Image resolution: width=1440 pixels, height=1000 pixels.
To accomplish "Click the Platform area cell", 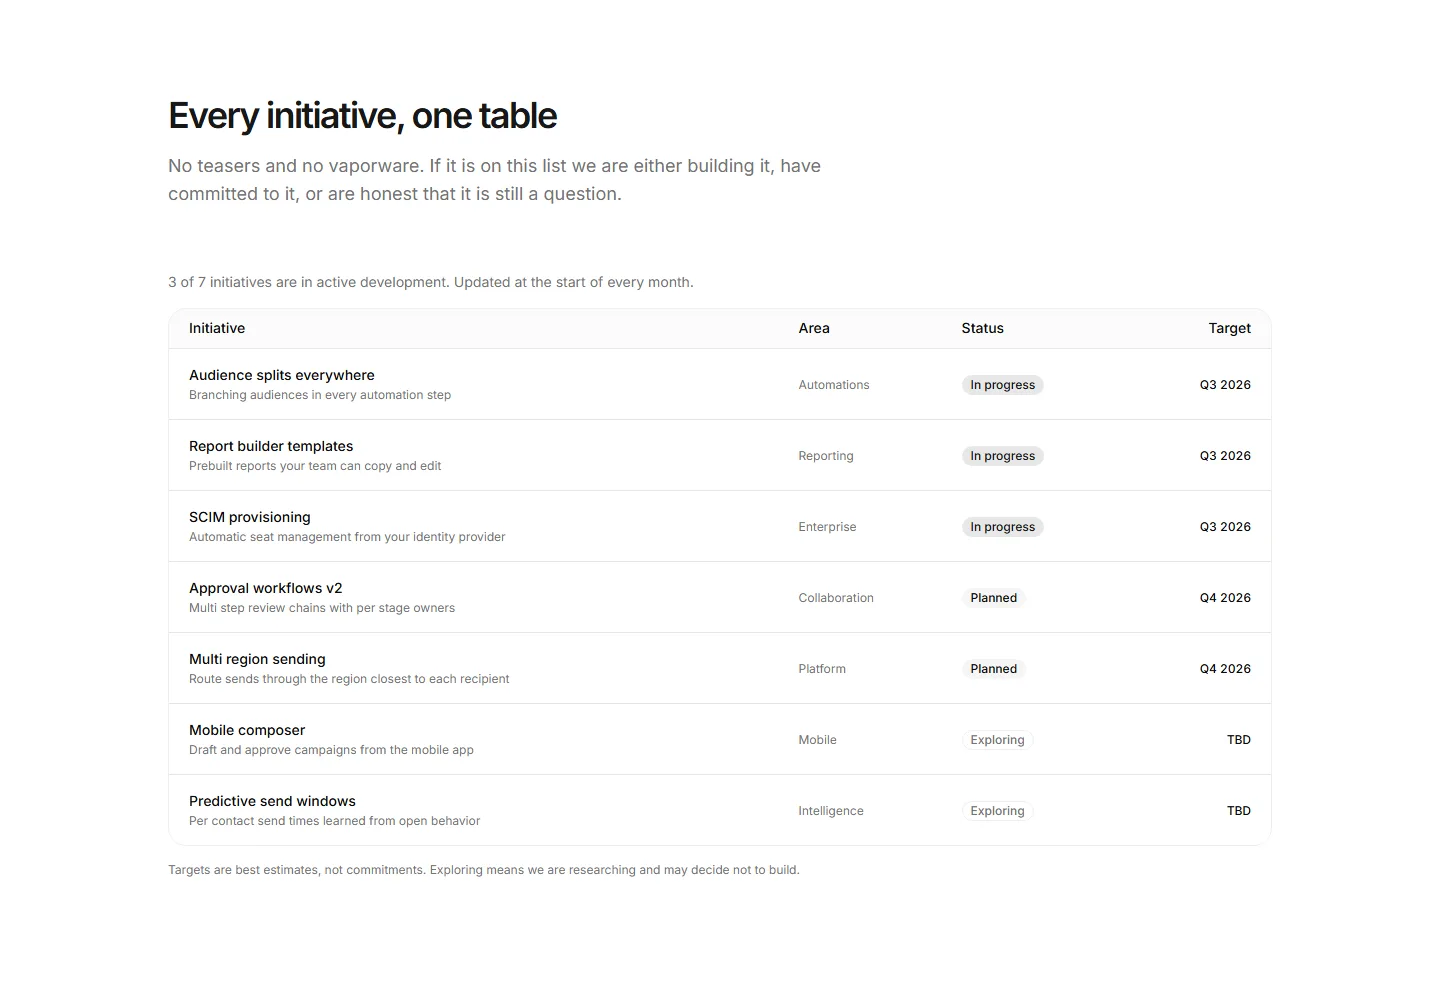I will [822, 669].
